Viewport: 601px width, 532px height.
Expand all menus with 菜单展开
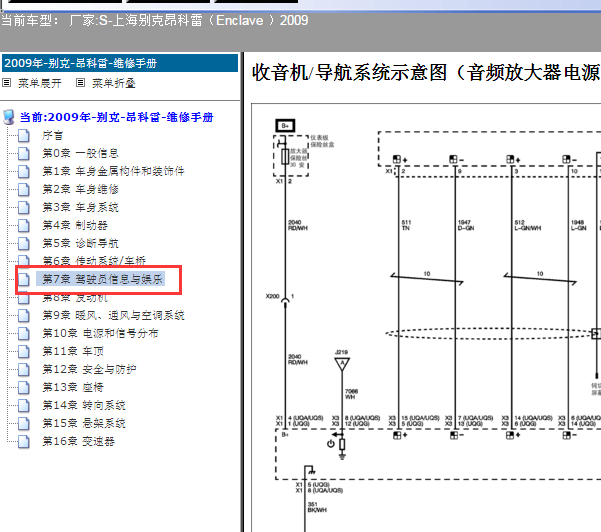click(x=40, y=83)
